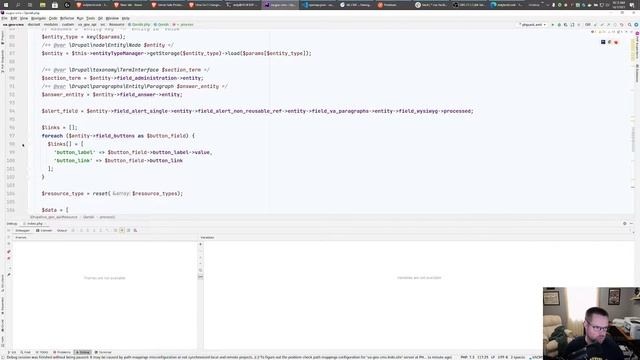
Task: Open the Terminal tool window button
Action: tap(103, 352)
